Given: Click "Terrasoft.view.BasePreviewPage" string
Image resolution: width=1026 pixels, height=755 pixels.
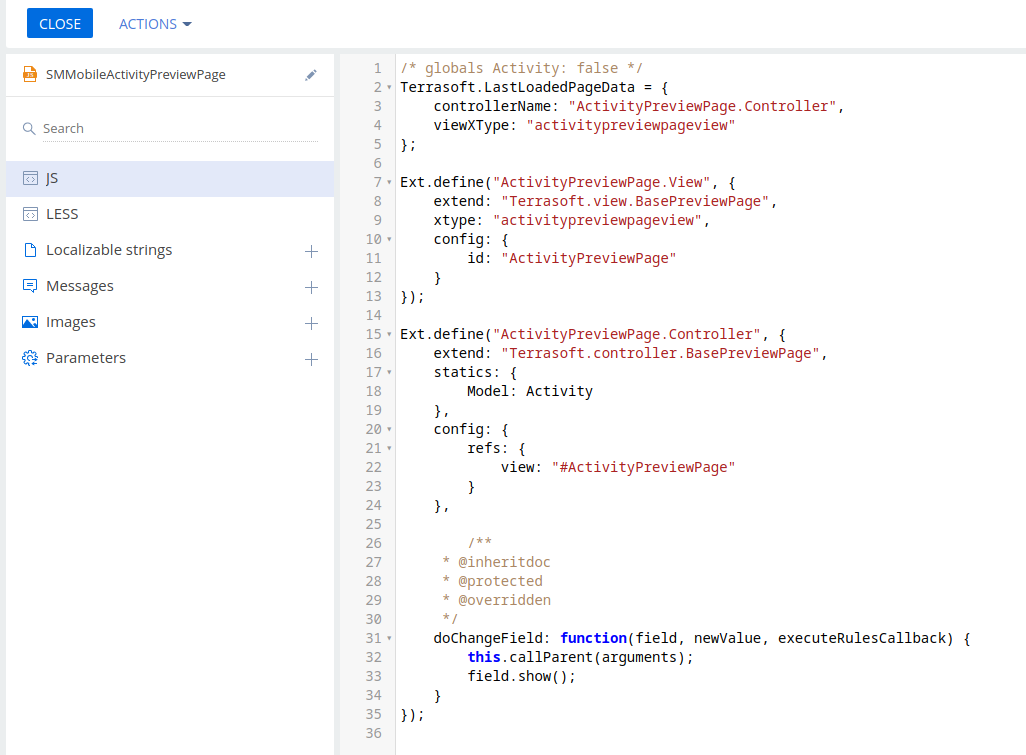Looking at the screenshot, I should tap(635, 201).
